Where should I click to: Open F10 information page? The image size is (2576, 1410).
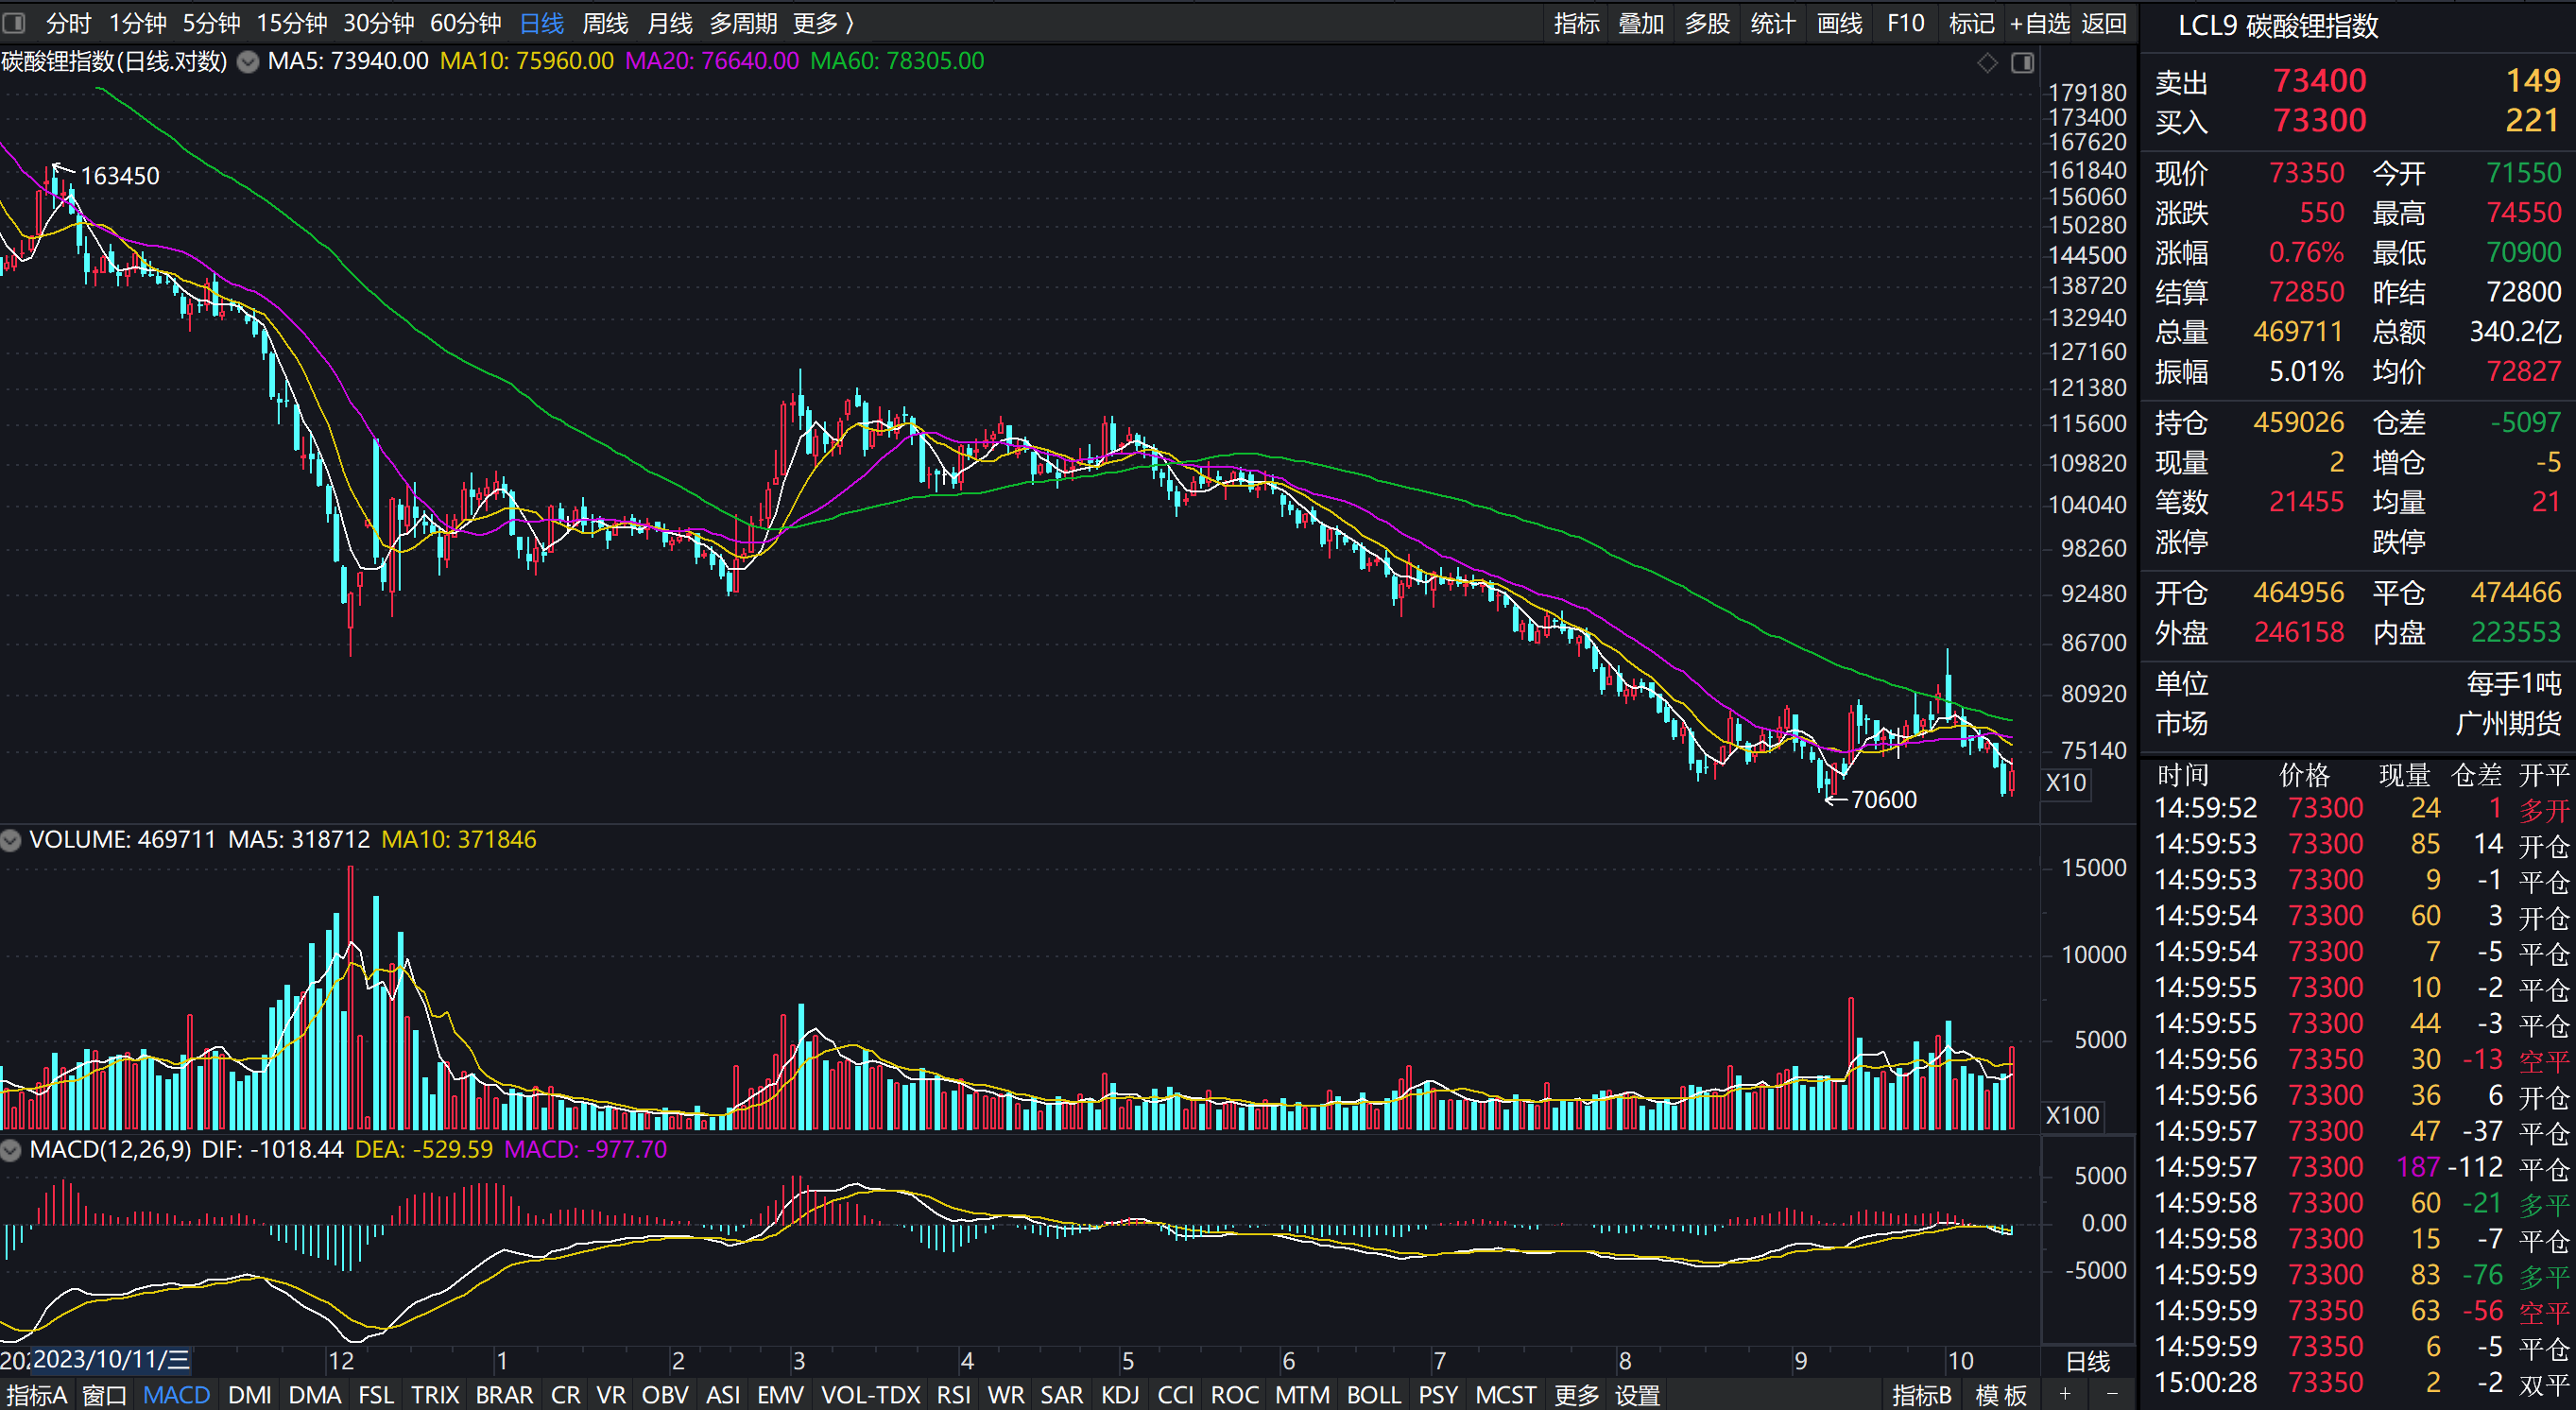pos(1905,23)
